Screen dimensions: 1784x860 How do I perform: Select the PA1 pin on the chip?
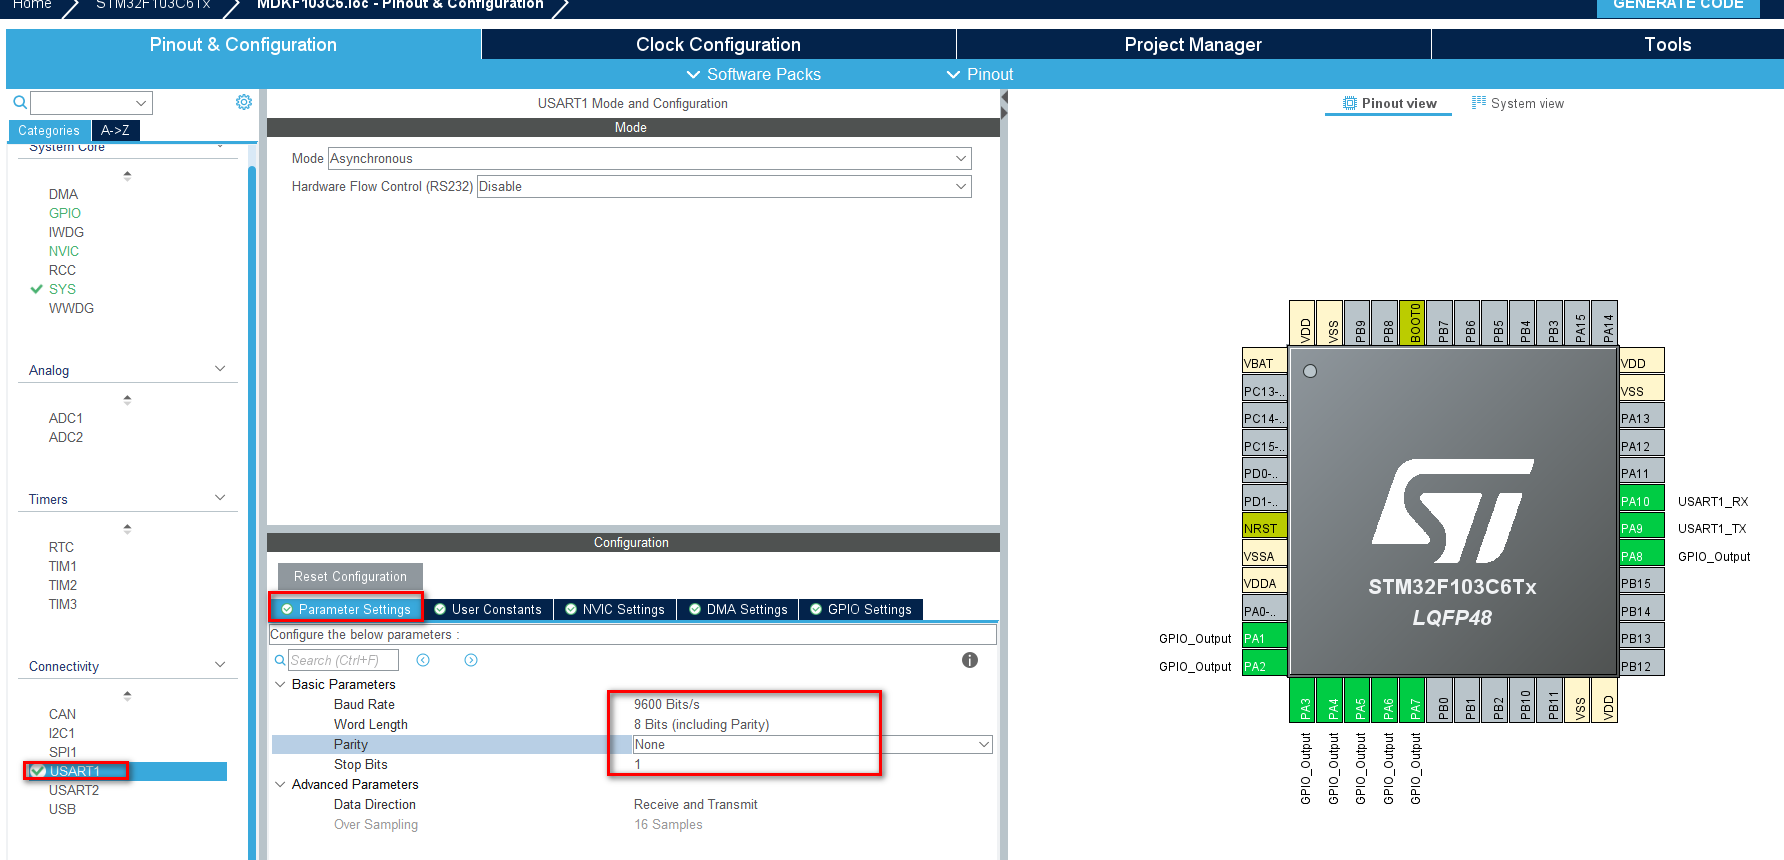(1264, 638)
